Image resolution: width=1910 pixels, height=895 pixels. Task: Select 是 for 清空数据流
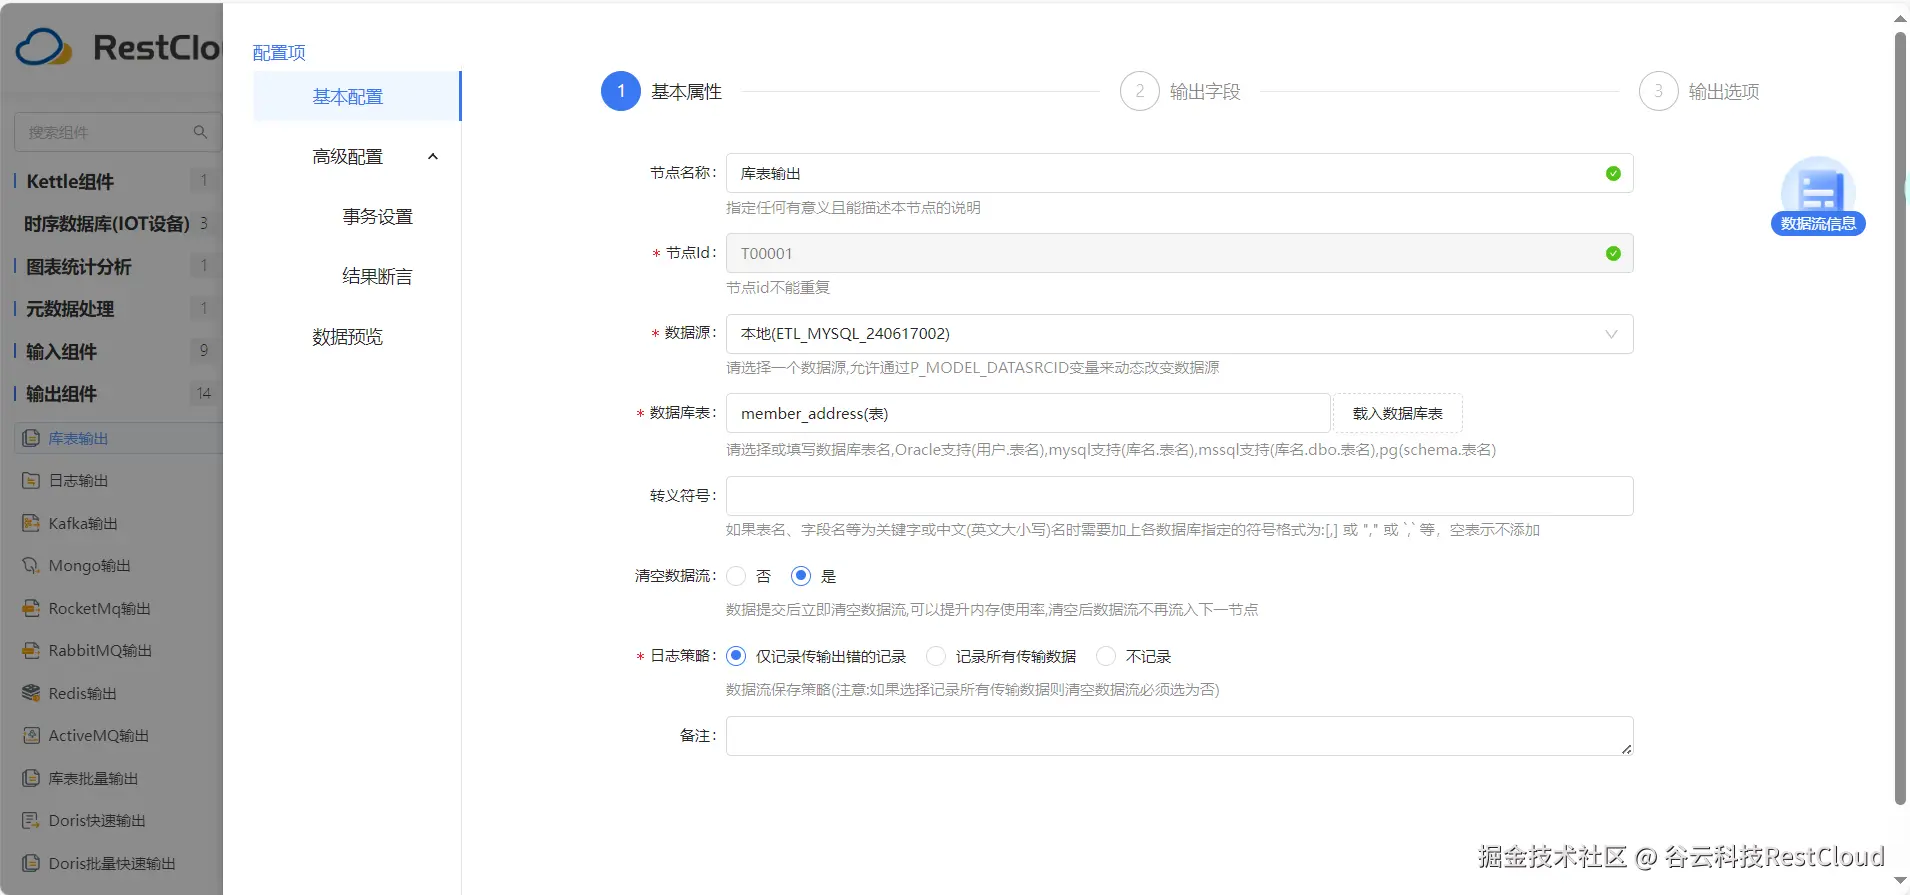[801, 576]
